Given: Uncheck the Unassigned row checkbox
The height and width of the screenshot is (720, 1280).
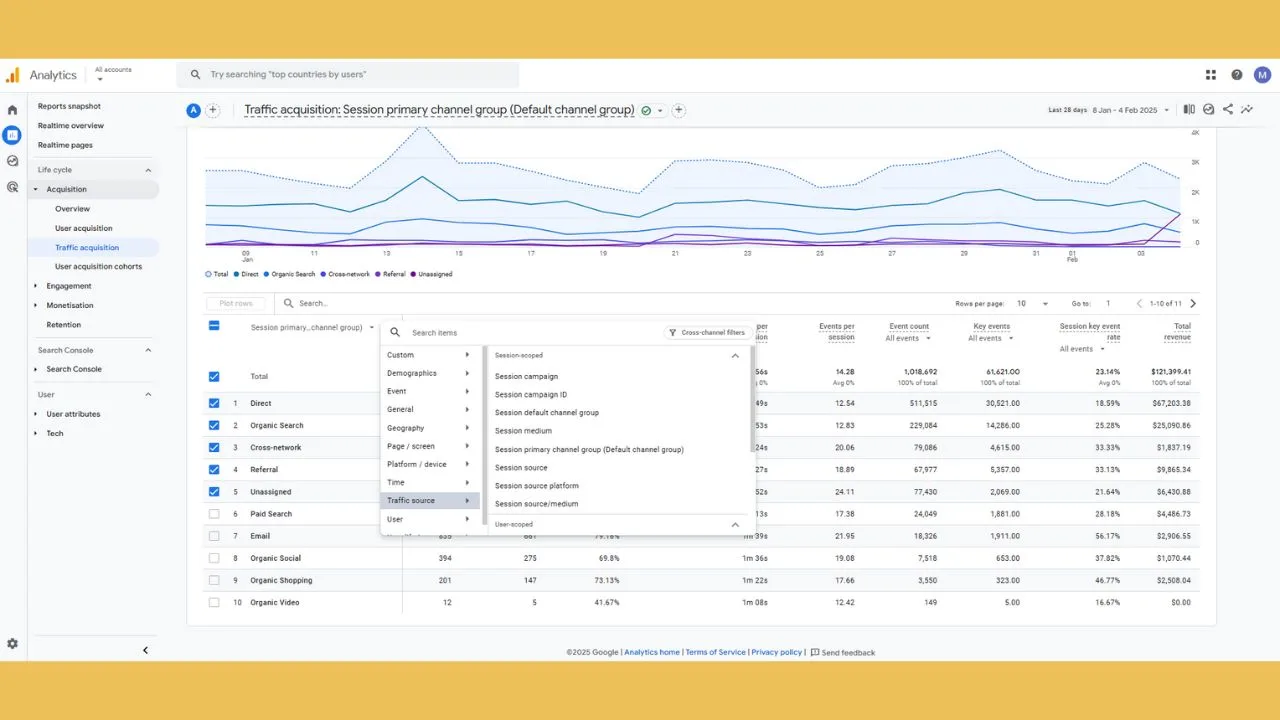Looking at the screenshot, I should [214, 491].
